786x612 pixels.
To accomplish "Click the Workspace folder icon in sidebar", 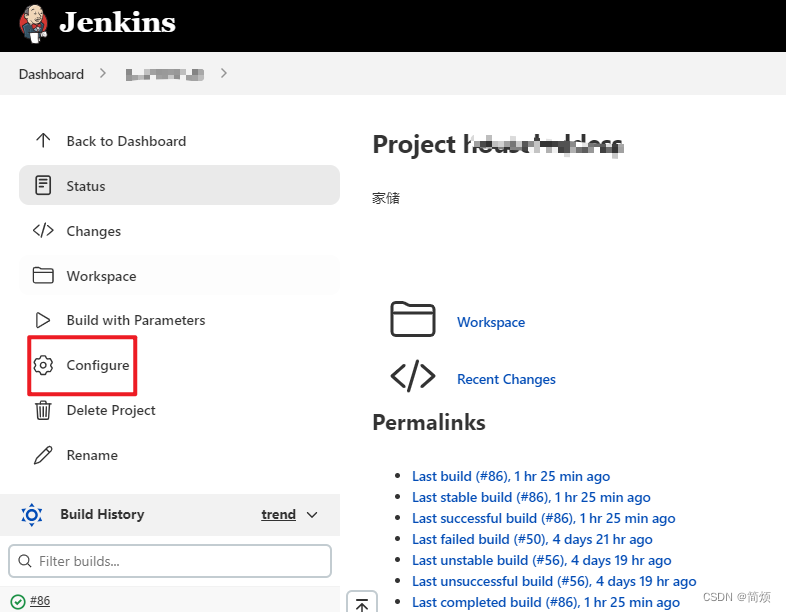I will pyautogui.click(x=43, y=276).
